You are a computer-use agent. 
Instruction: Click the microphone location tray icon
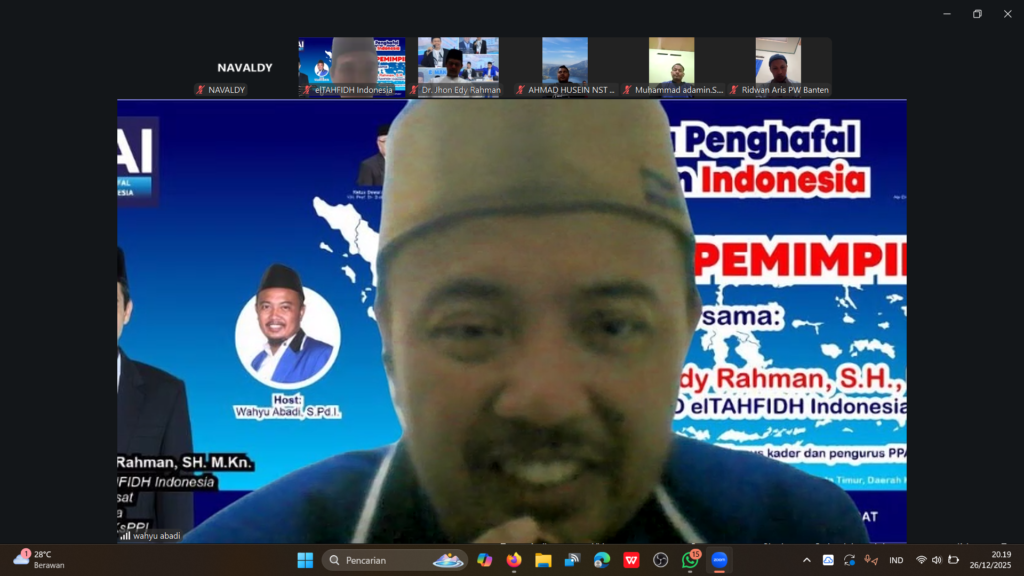[871, 560]
